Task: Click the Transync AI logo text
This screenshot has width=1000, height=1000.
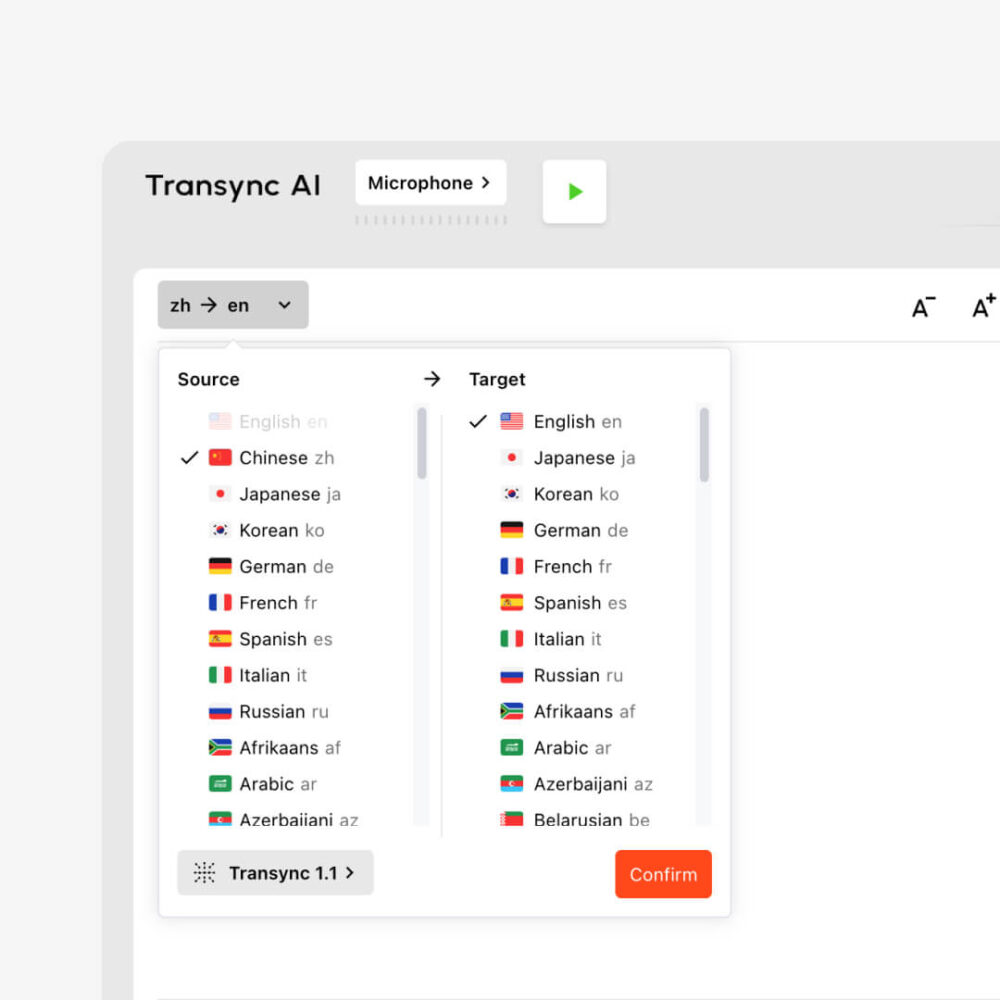Action: [x=233, y=185]
